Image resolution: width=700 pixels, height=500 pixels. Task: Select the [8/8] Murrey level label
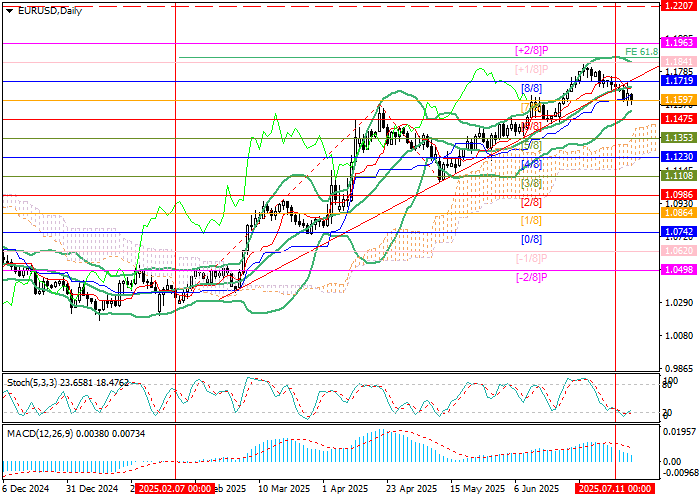click(531, 88)
